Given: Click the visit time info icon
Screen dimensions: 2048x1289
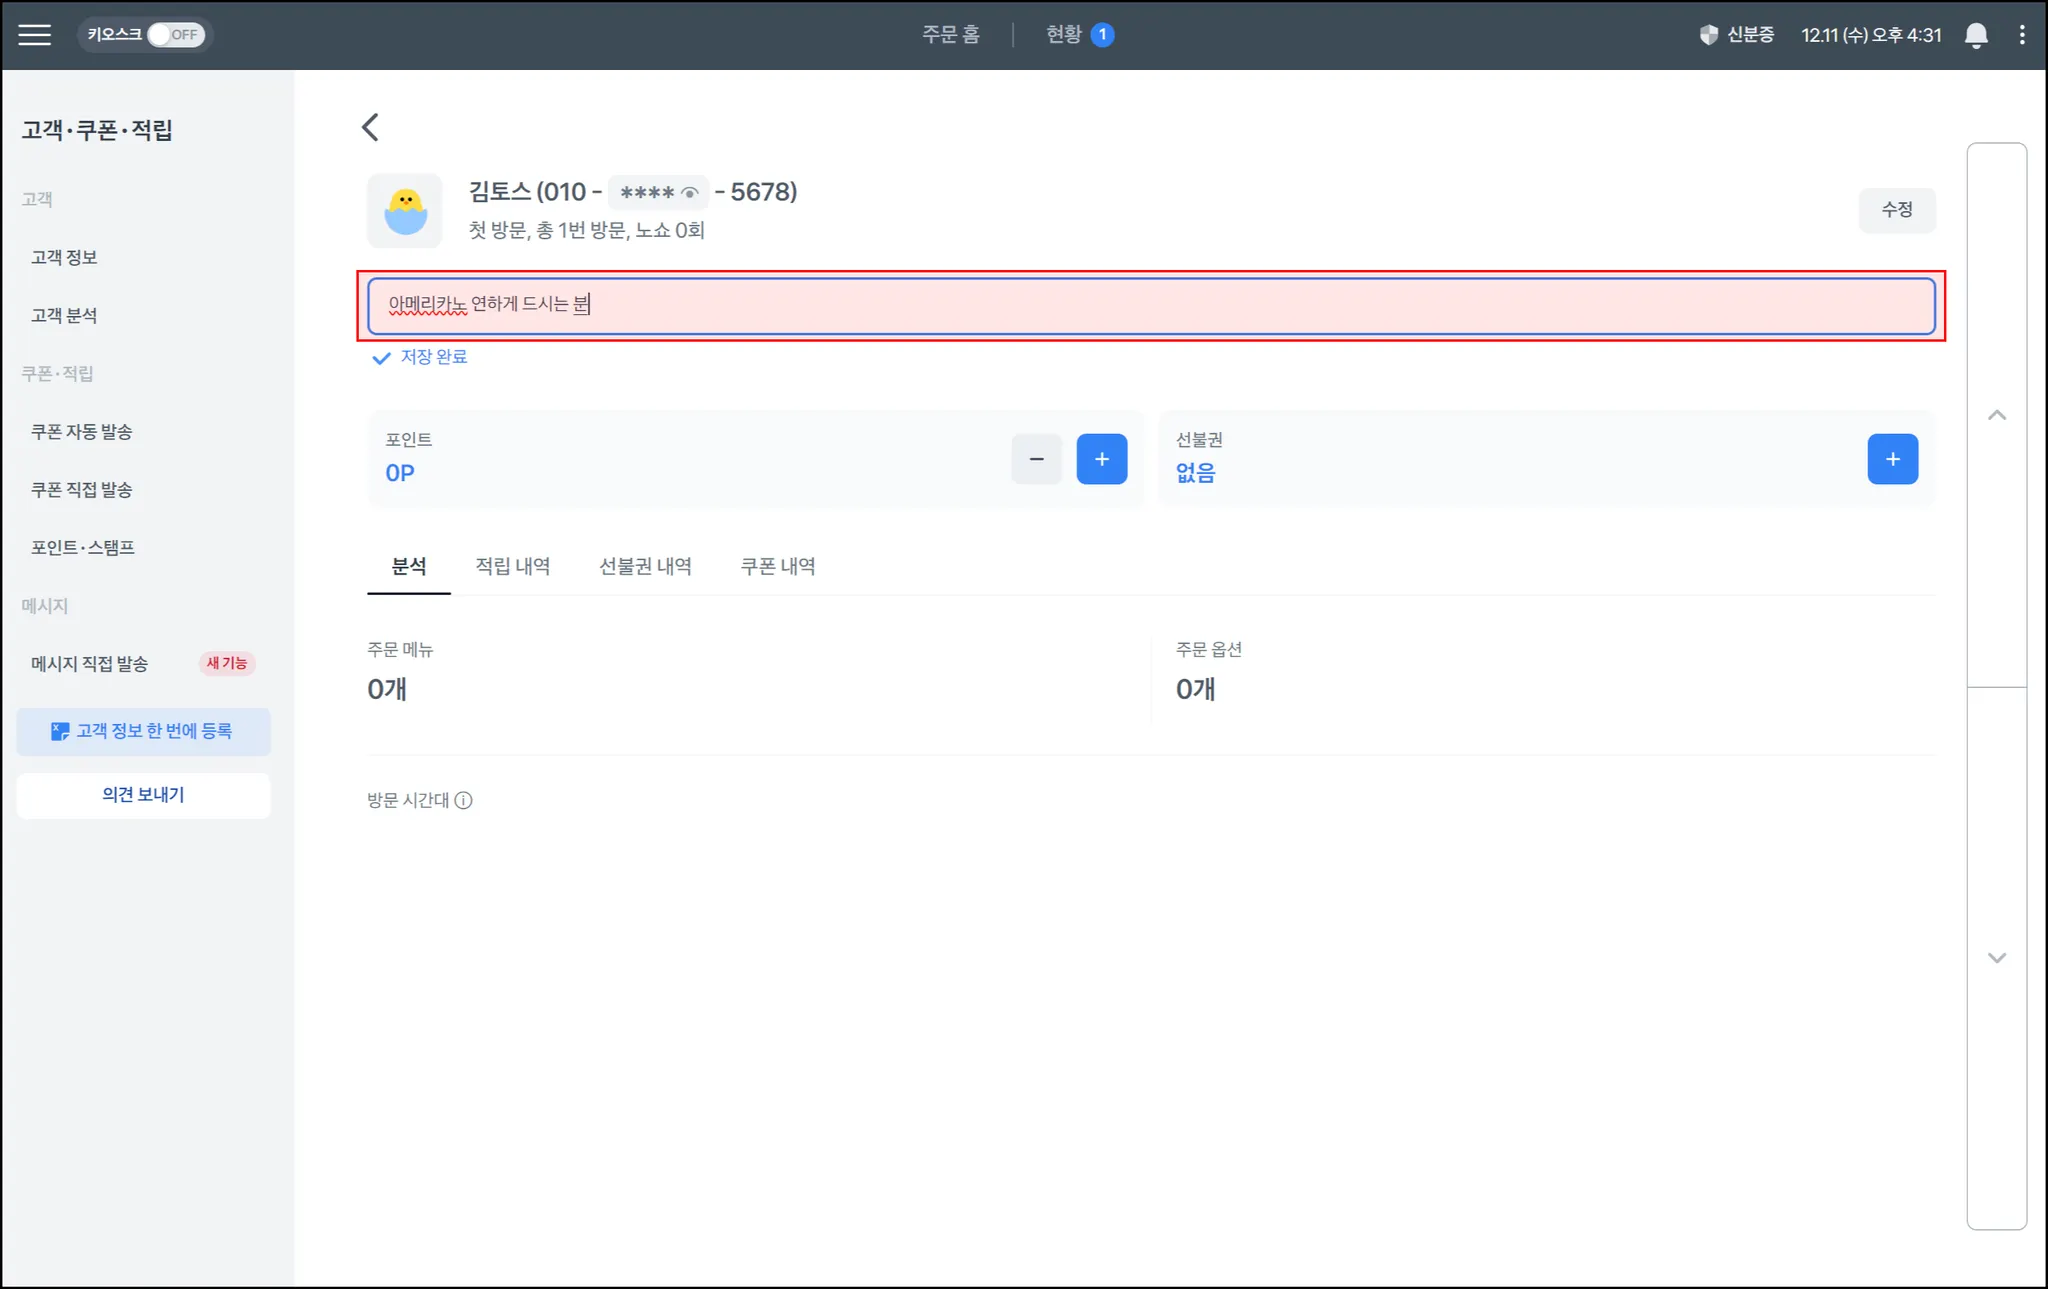Looking at the screenshot, I should [463, 800].
